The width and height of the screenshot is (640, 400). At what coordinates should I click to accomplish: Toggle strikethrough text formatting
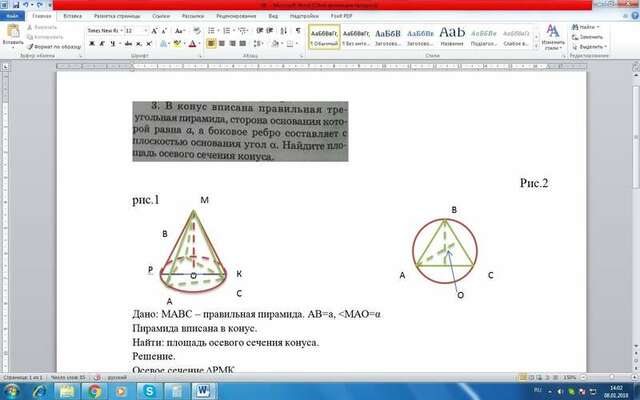click(x=129, y=44)
